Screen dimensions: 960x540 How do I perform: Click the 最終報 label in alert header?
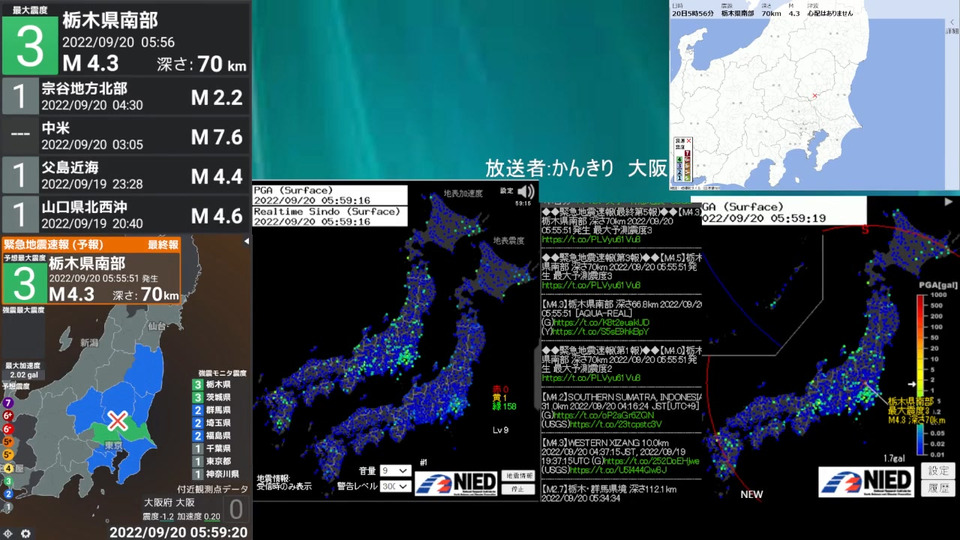(x=163, y=244)
